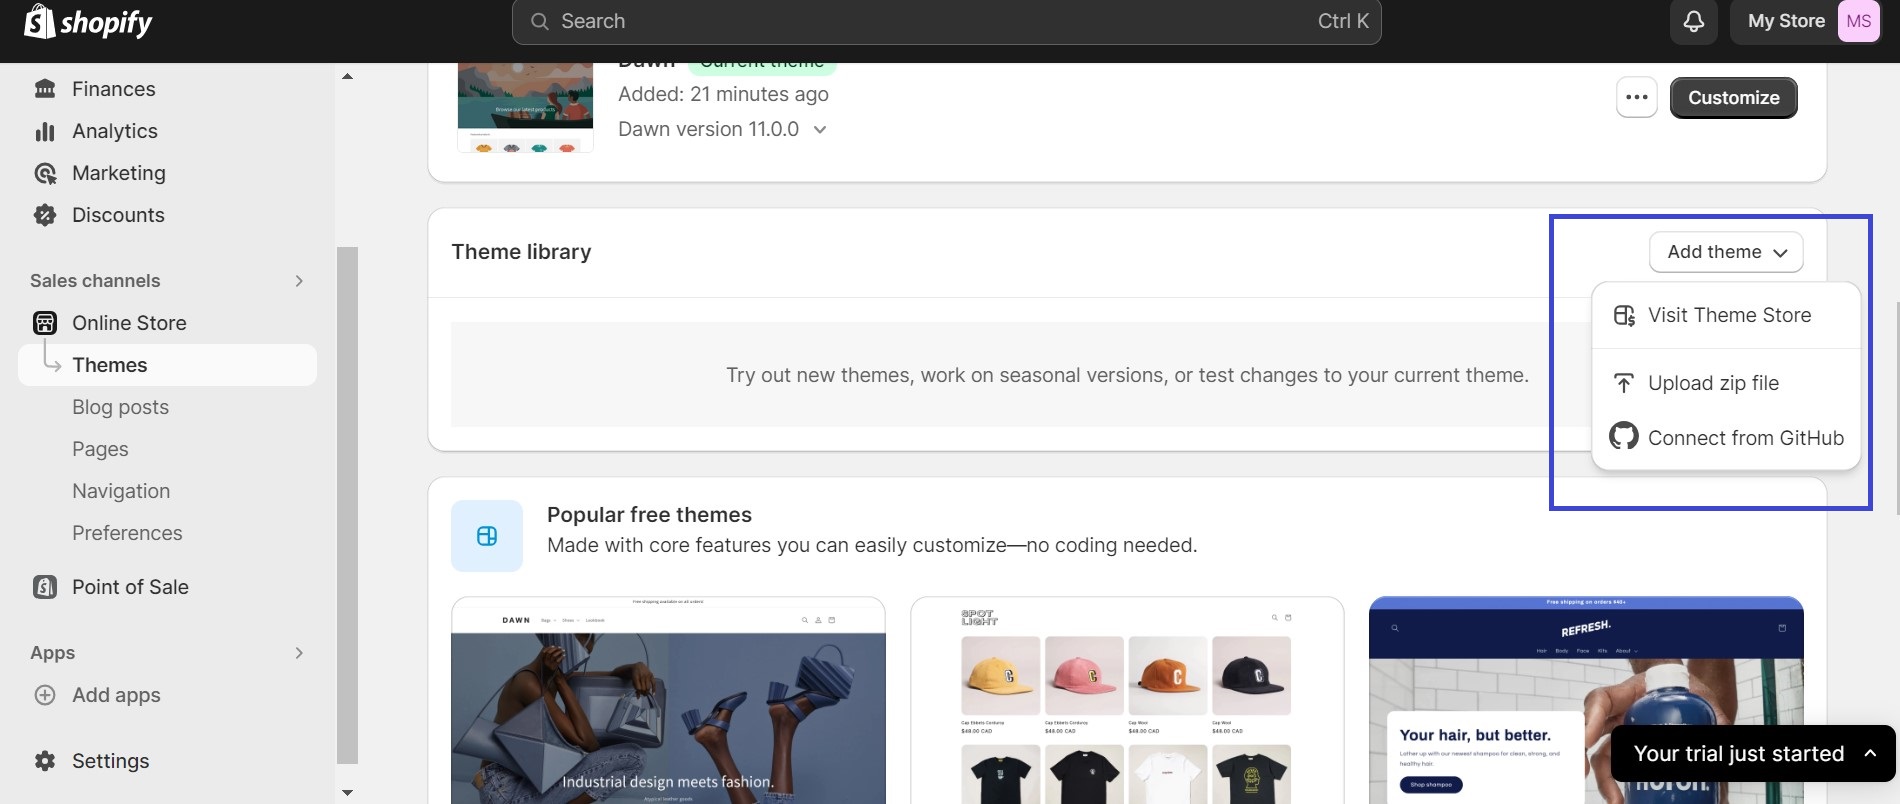Viewport: 1900px width, 804px height.
Task: Select the Dawn free theme preview
Action: [668, 700]
